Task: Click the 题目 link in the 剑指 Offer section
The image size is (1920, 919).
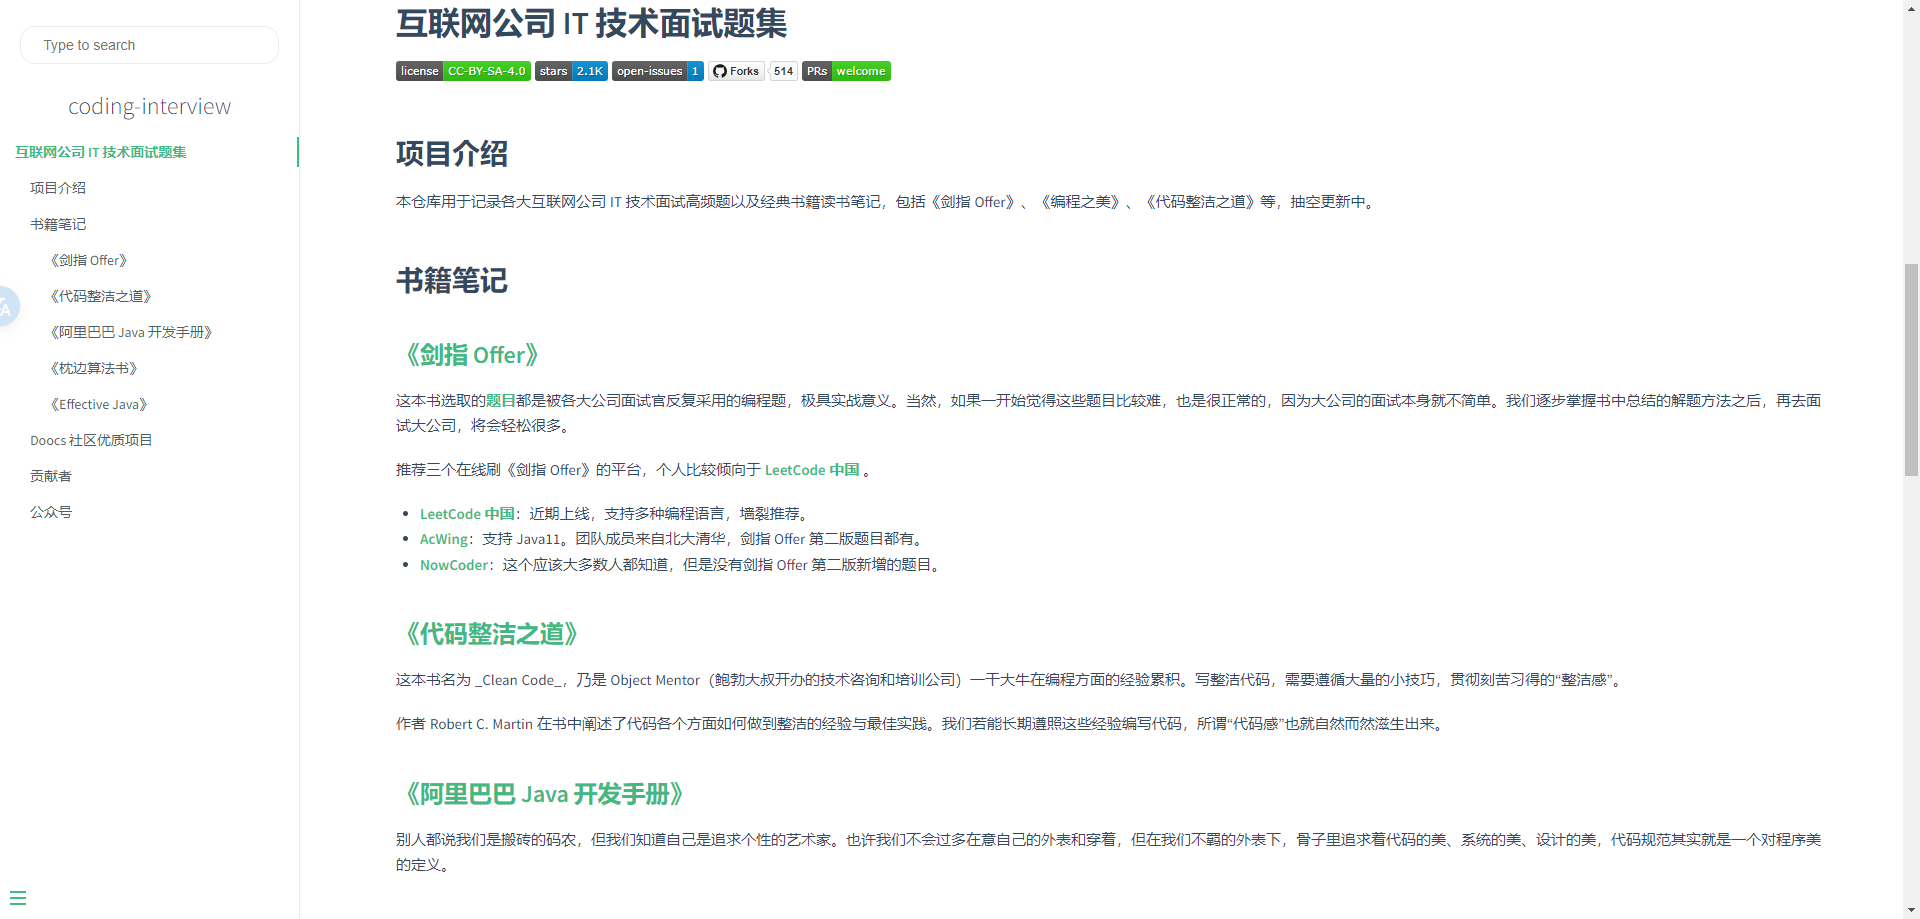Action: 502,399
